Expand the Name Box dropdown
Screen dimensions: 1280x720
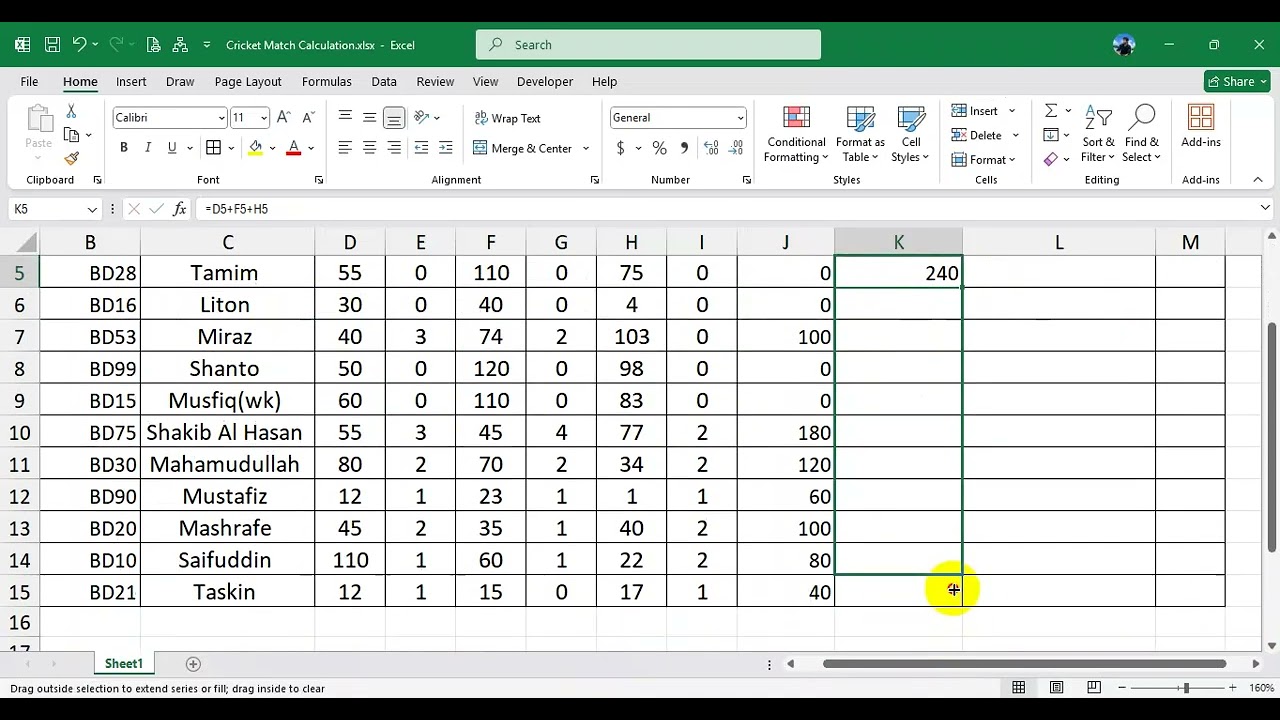tap(92, 209)
